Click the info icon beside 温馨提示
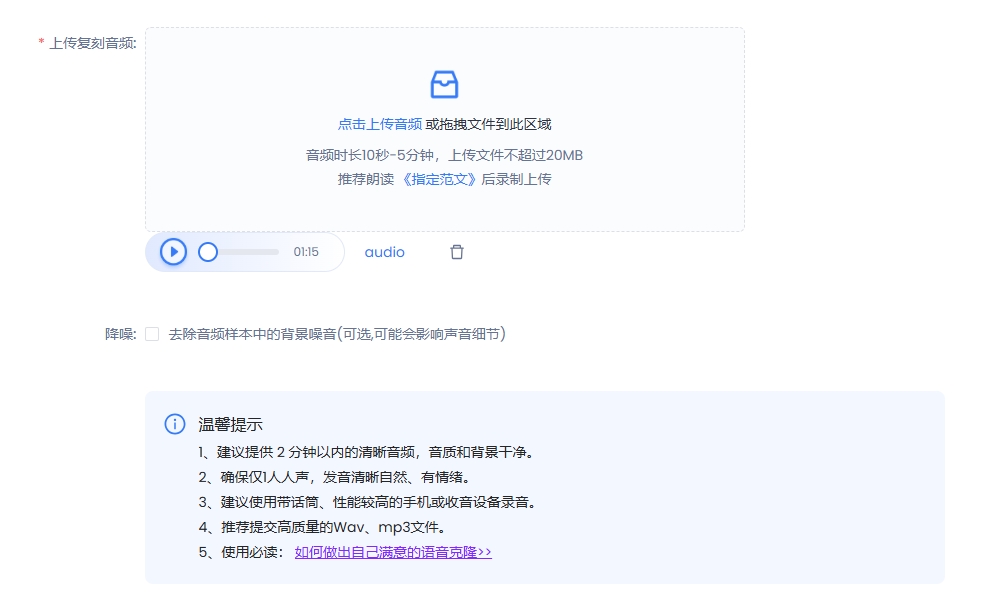The height and width of the screenshot is (602, 1004). [175, 424]
